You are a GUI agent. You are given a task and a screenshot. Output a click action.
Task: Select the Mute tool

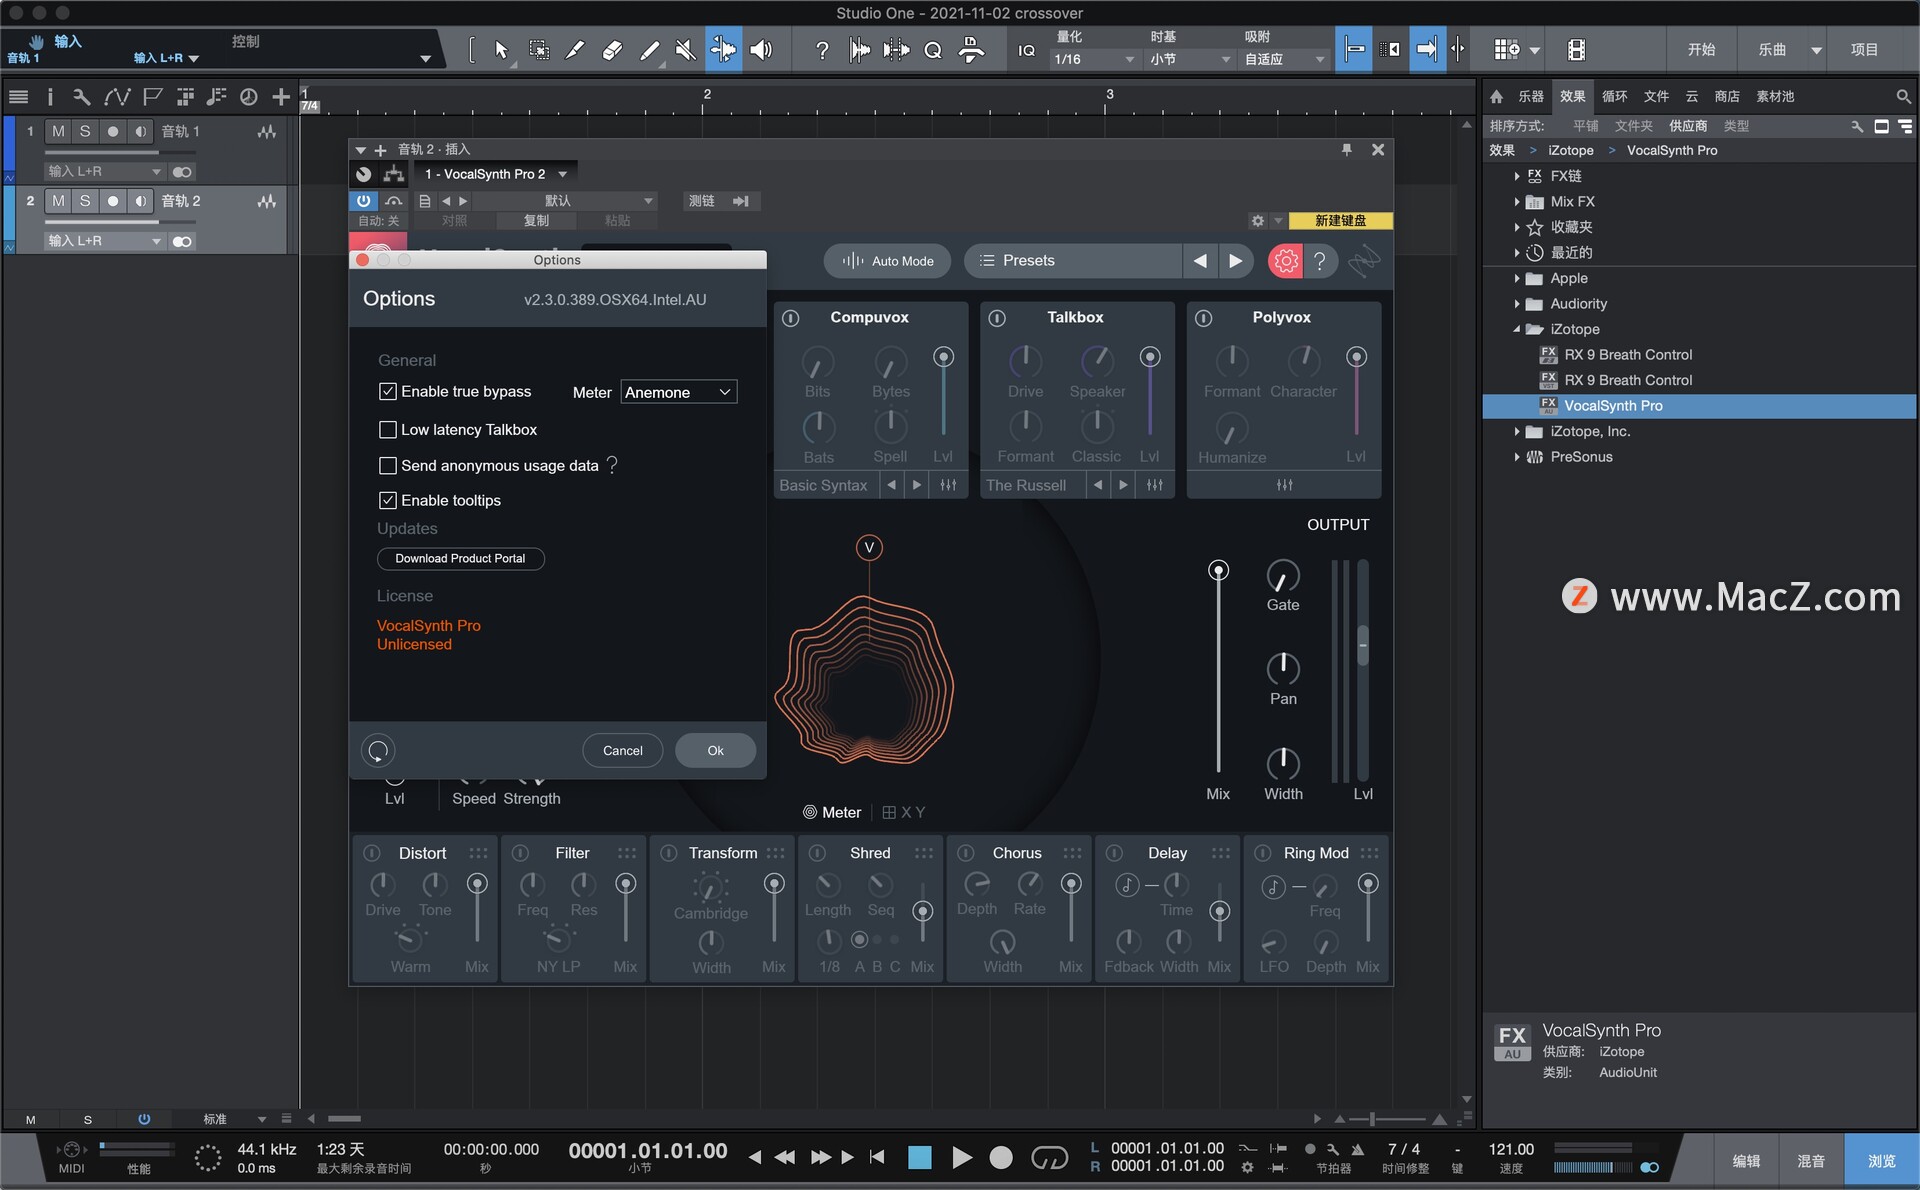(x=685, y=50)
